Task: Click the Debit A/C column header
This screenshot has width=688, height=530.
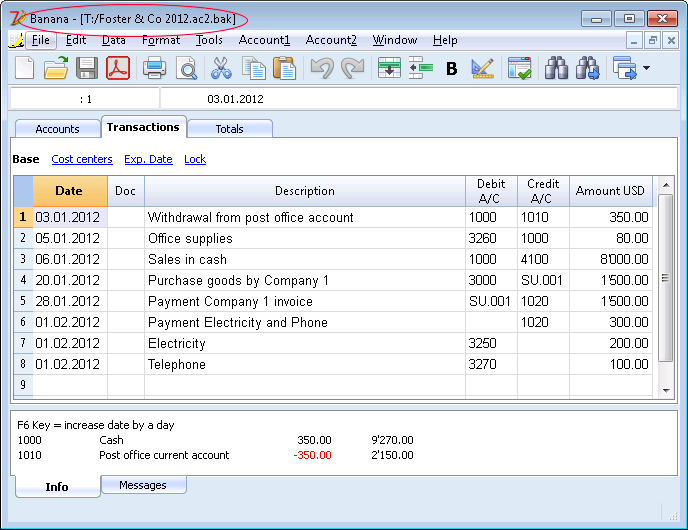Action: 491,191
